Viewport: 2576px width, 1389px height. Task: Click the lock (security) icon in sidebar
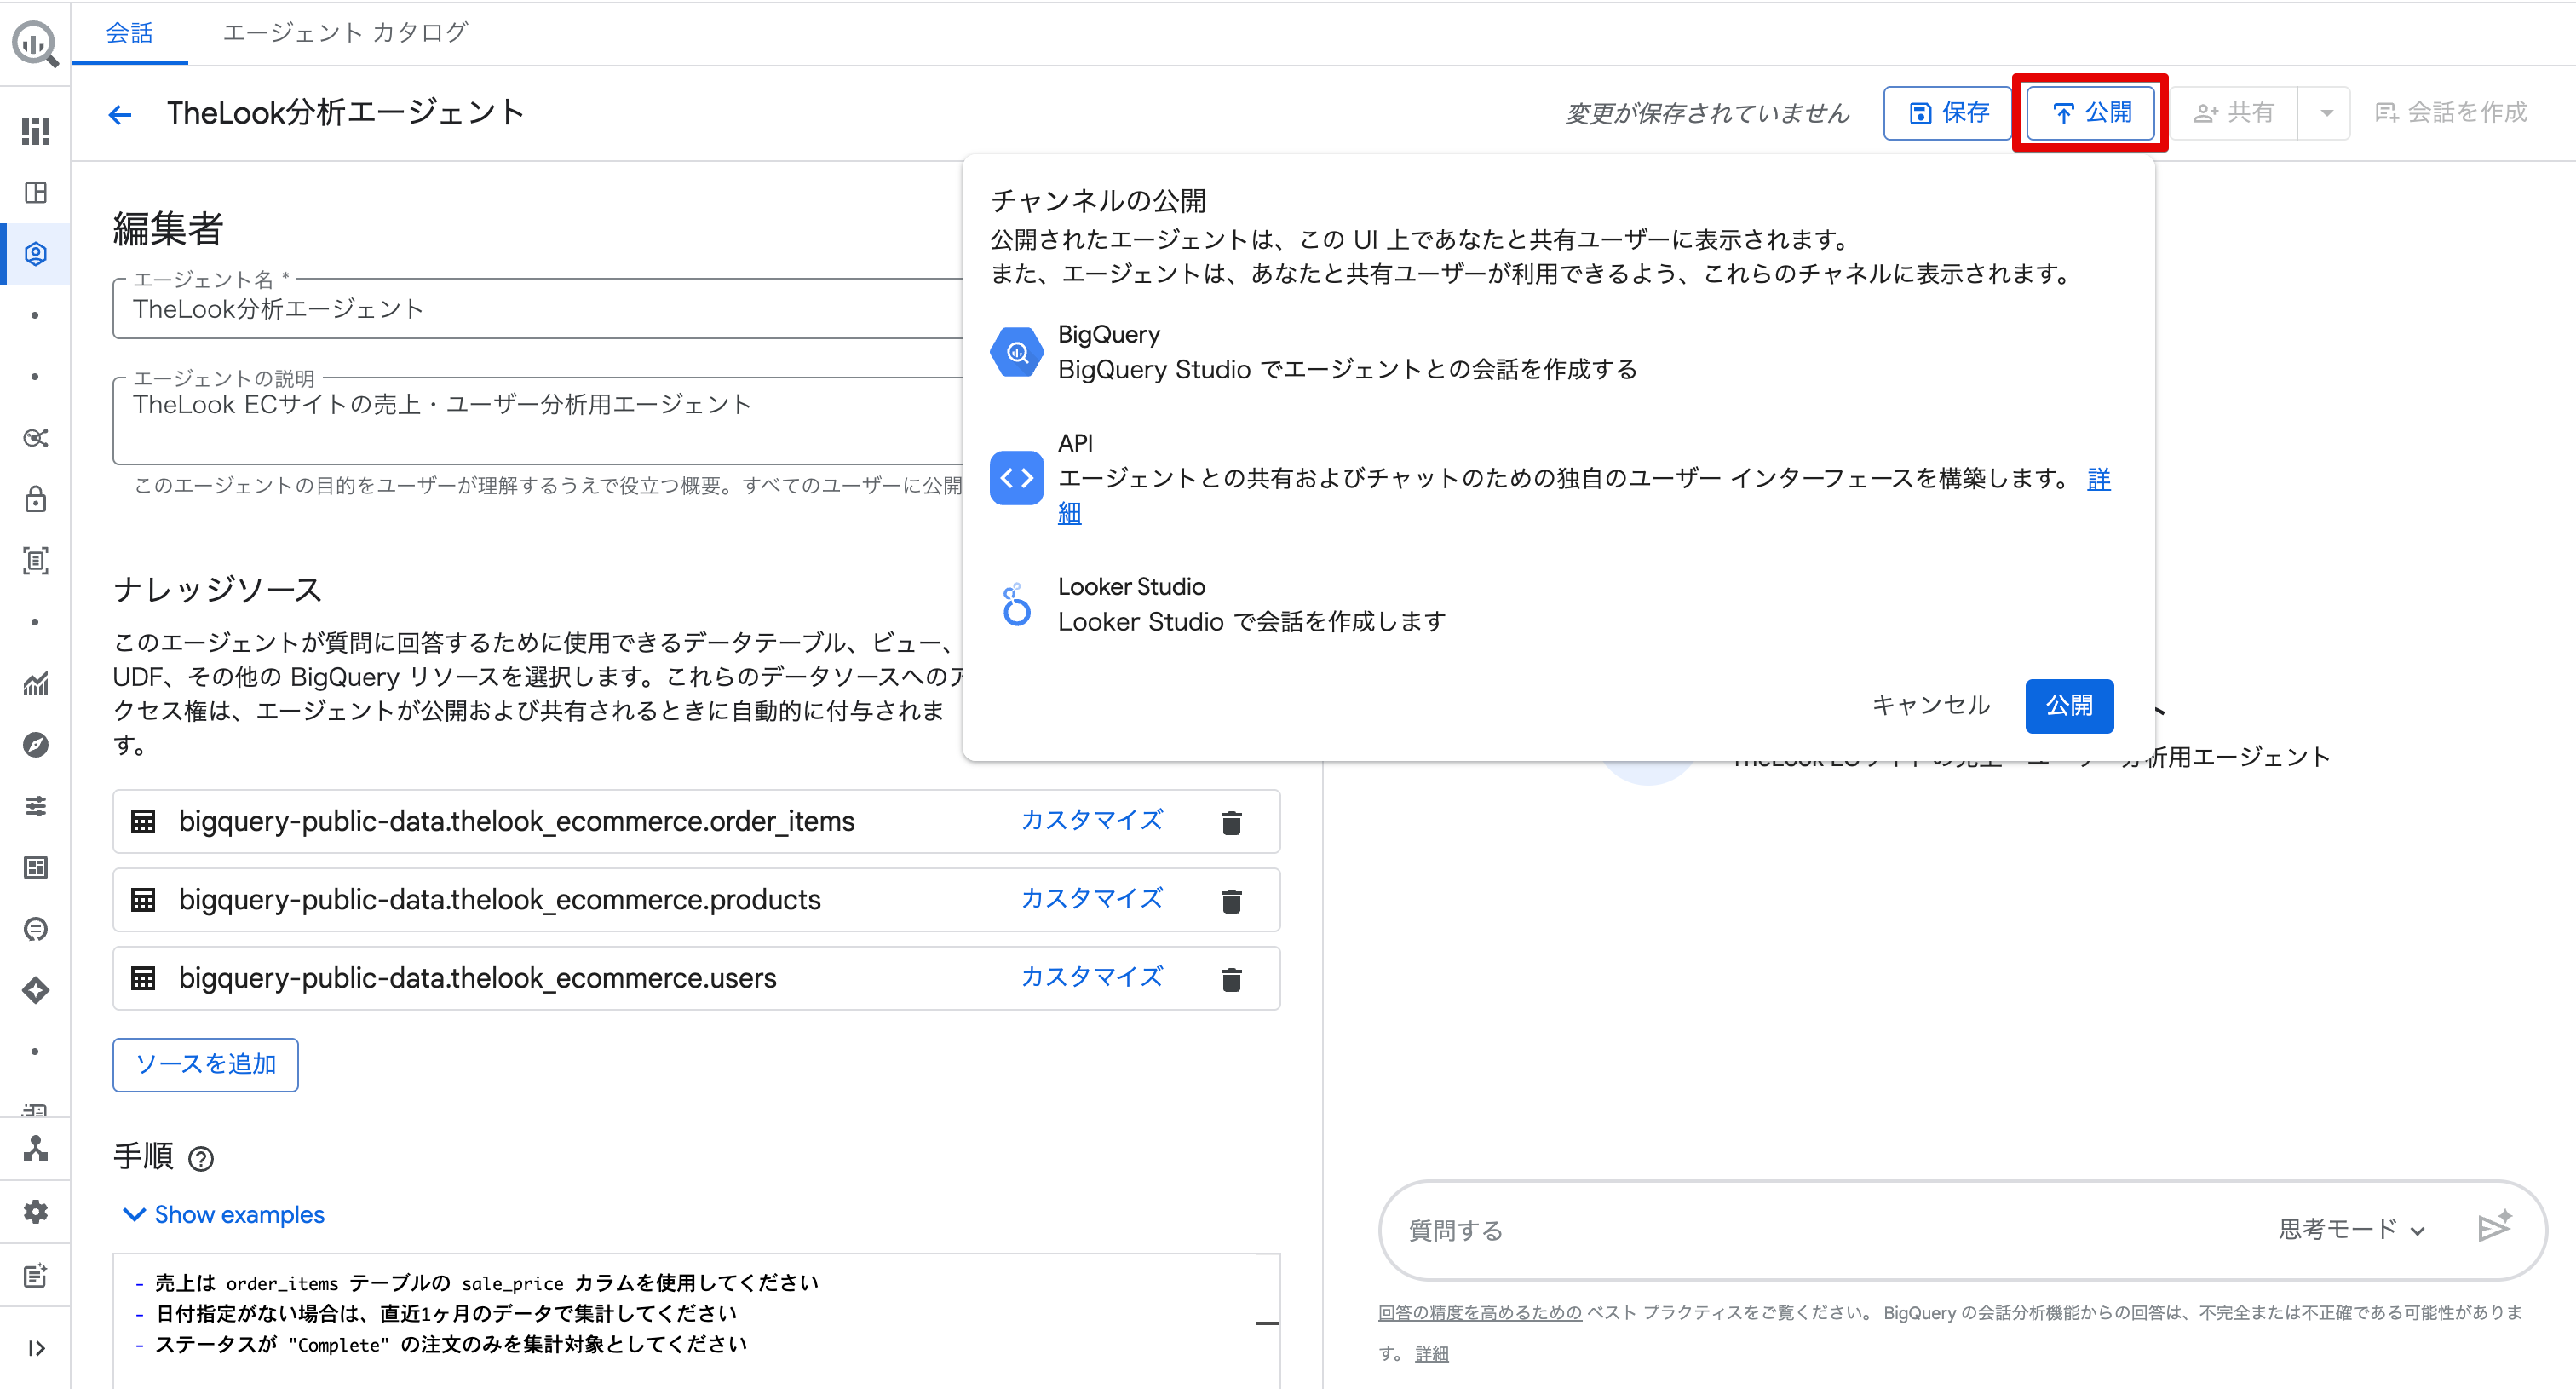(35, 498)
